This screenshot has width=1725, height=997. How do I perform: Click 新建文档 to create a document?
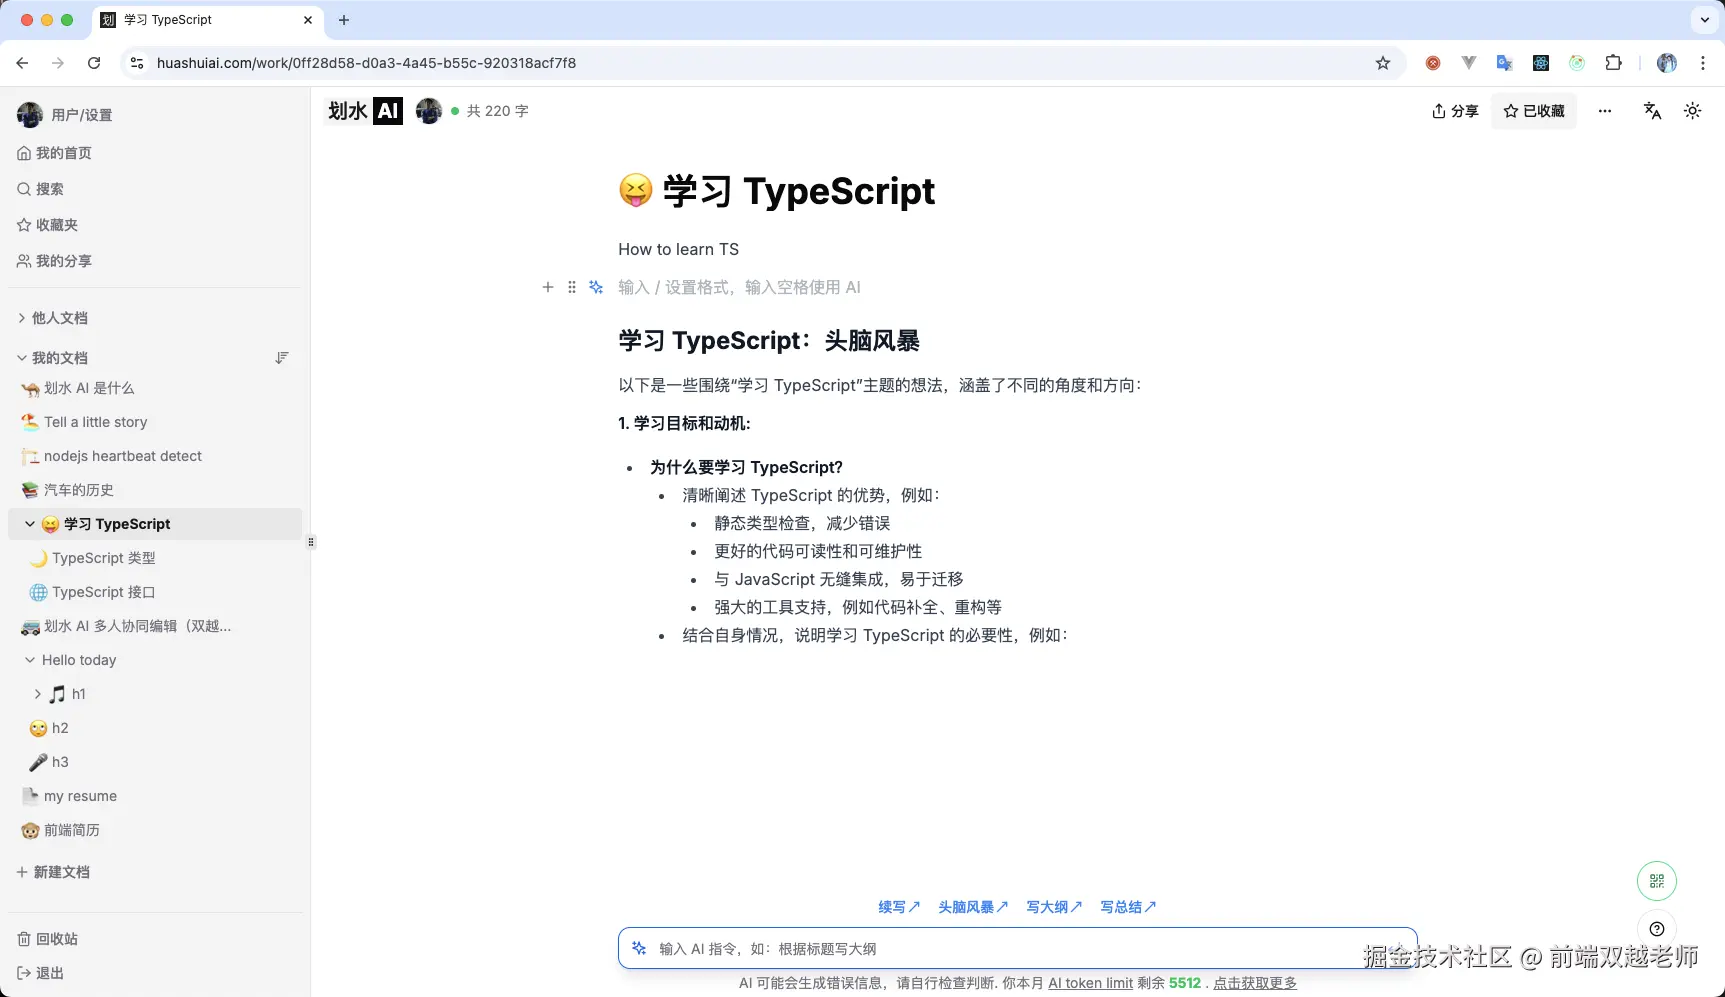[53, 872]
